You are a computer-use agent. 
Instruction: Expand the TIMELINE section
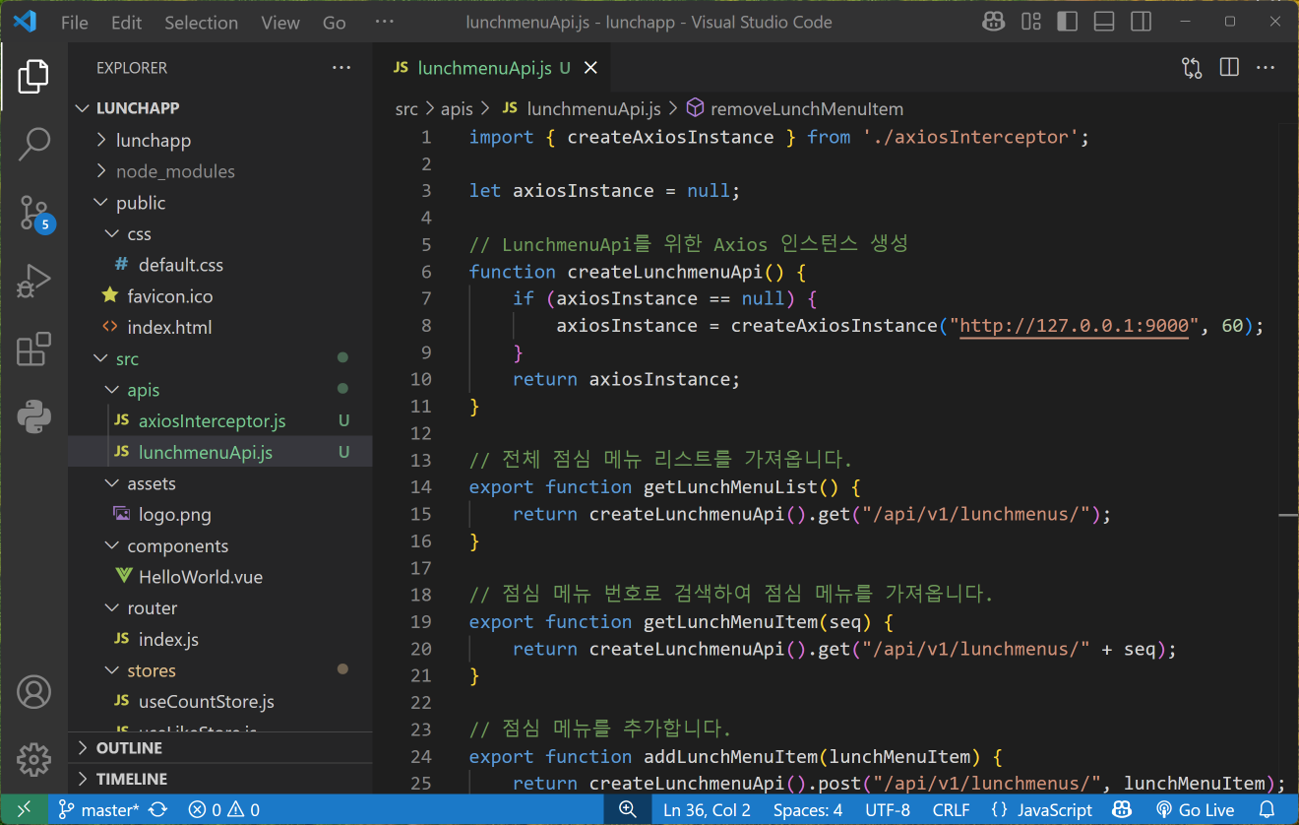pyautogui.click(x=220, y=779)
